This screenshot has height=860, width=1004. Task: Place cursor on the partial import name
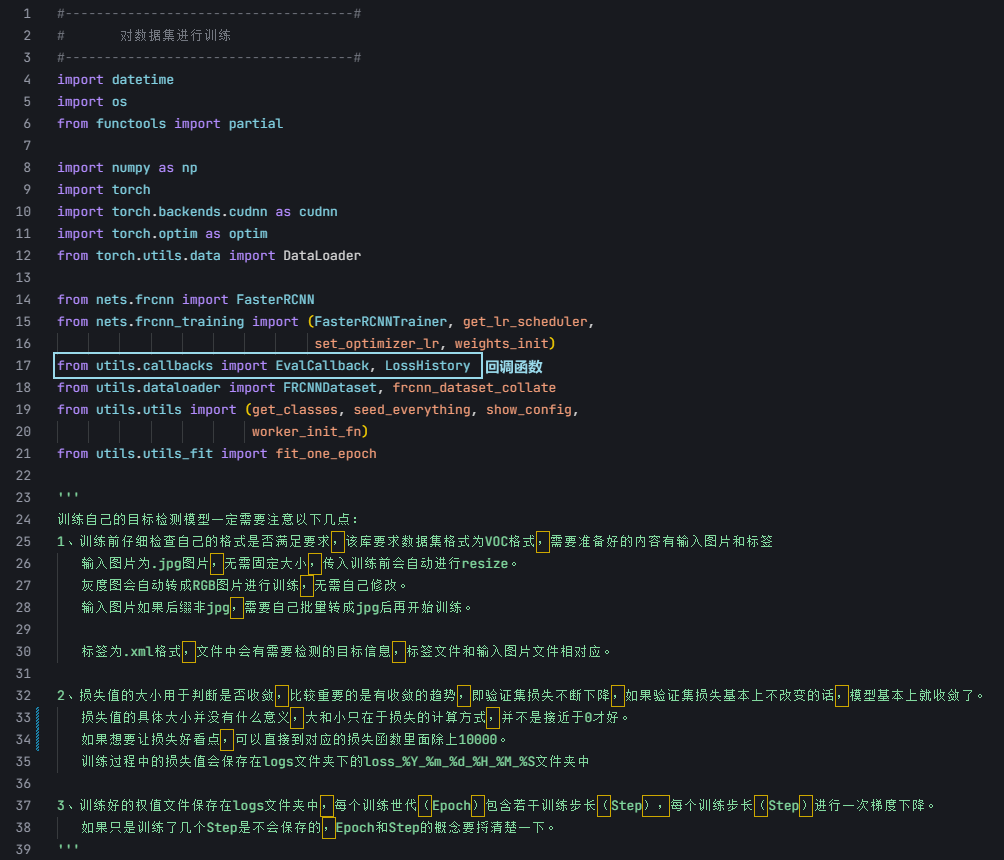click(x=255, y=123)
